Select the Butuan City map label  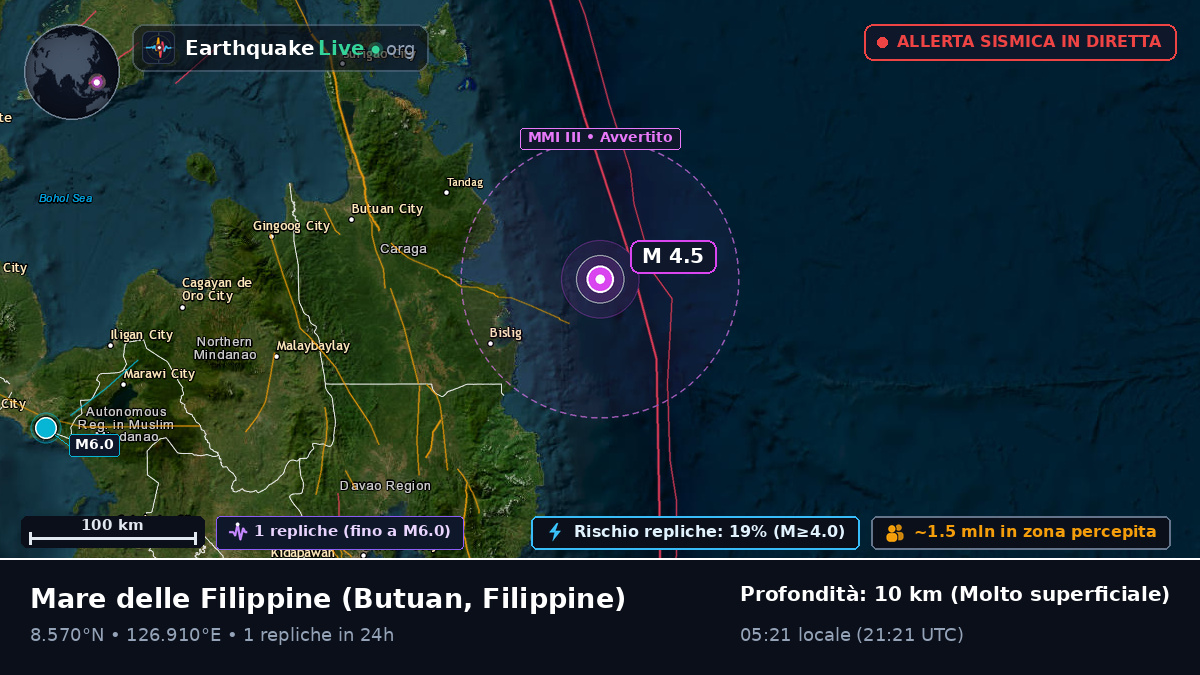click(387, 209)
